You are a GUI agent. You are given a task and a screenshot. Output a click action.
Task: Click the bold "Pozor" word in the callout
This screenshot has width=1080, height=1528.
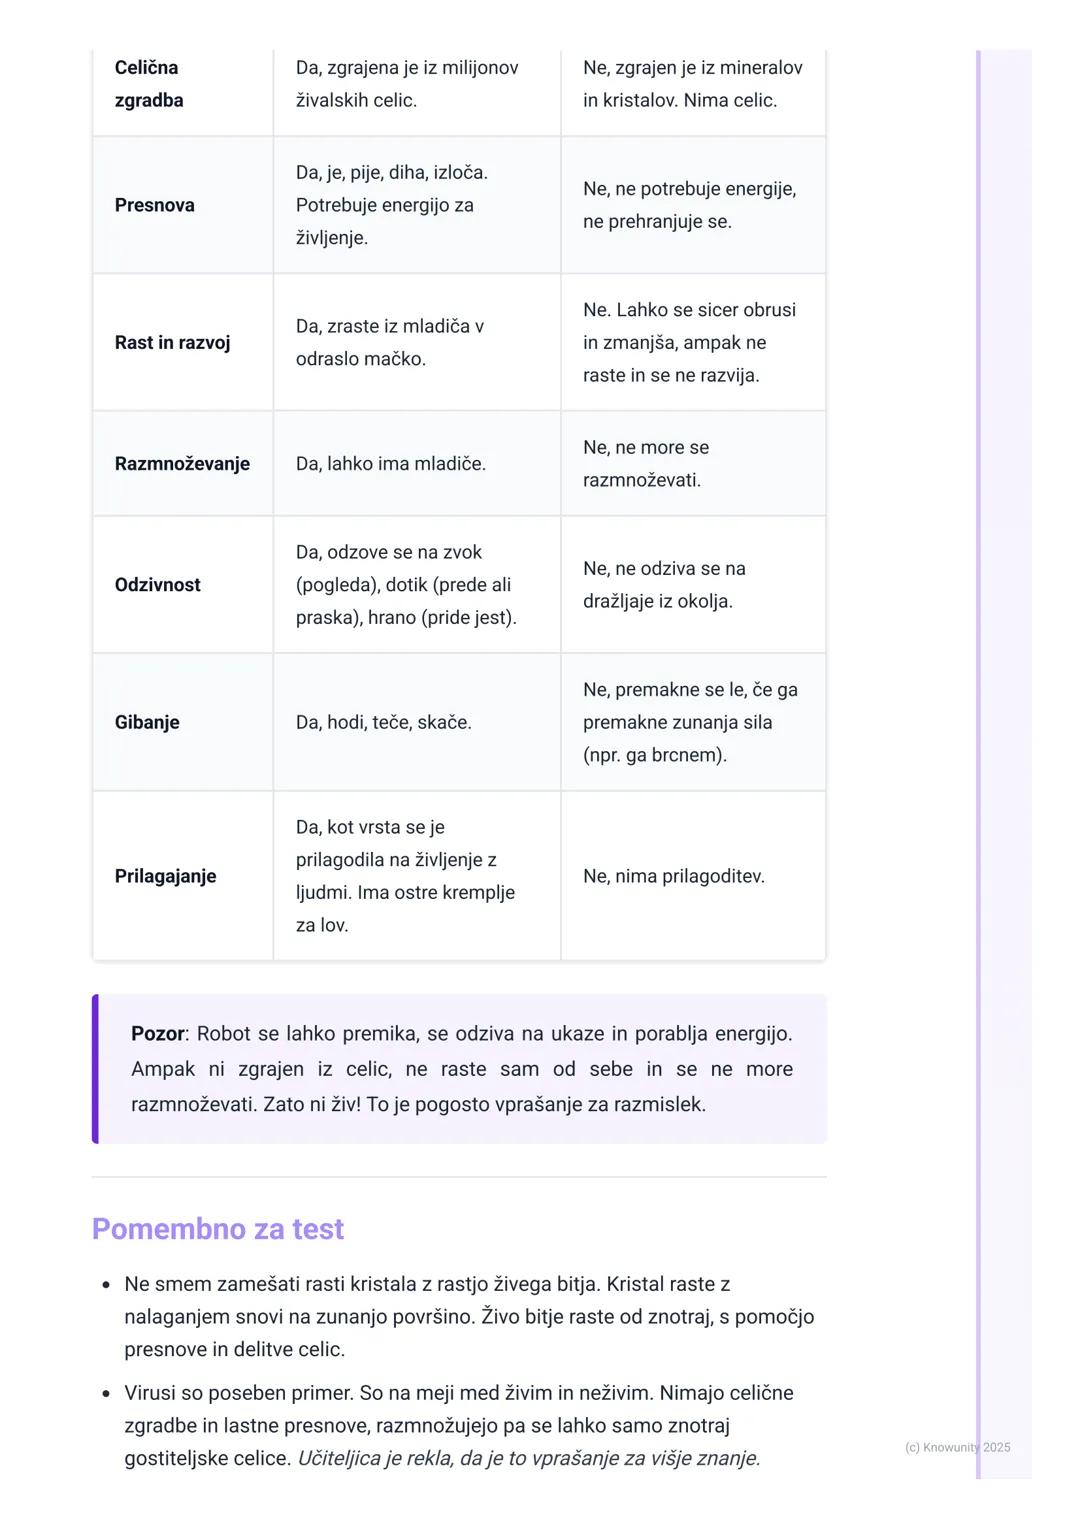tap(158, 1034)
